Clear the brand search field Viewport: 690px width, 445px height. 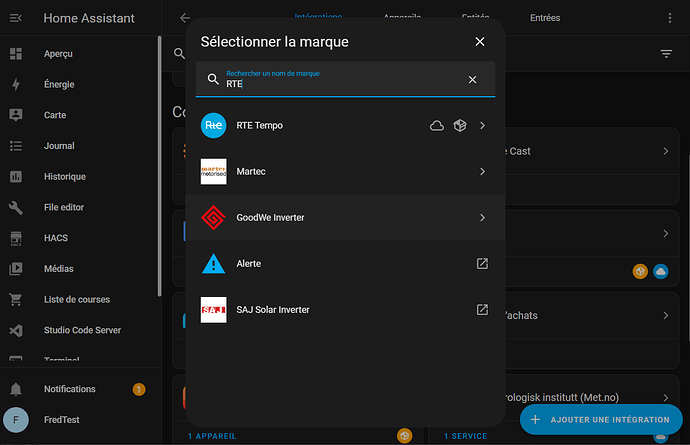tap(472, 80)
